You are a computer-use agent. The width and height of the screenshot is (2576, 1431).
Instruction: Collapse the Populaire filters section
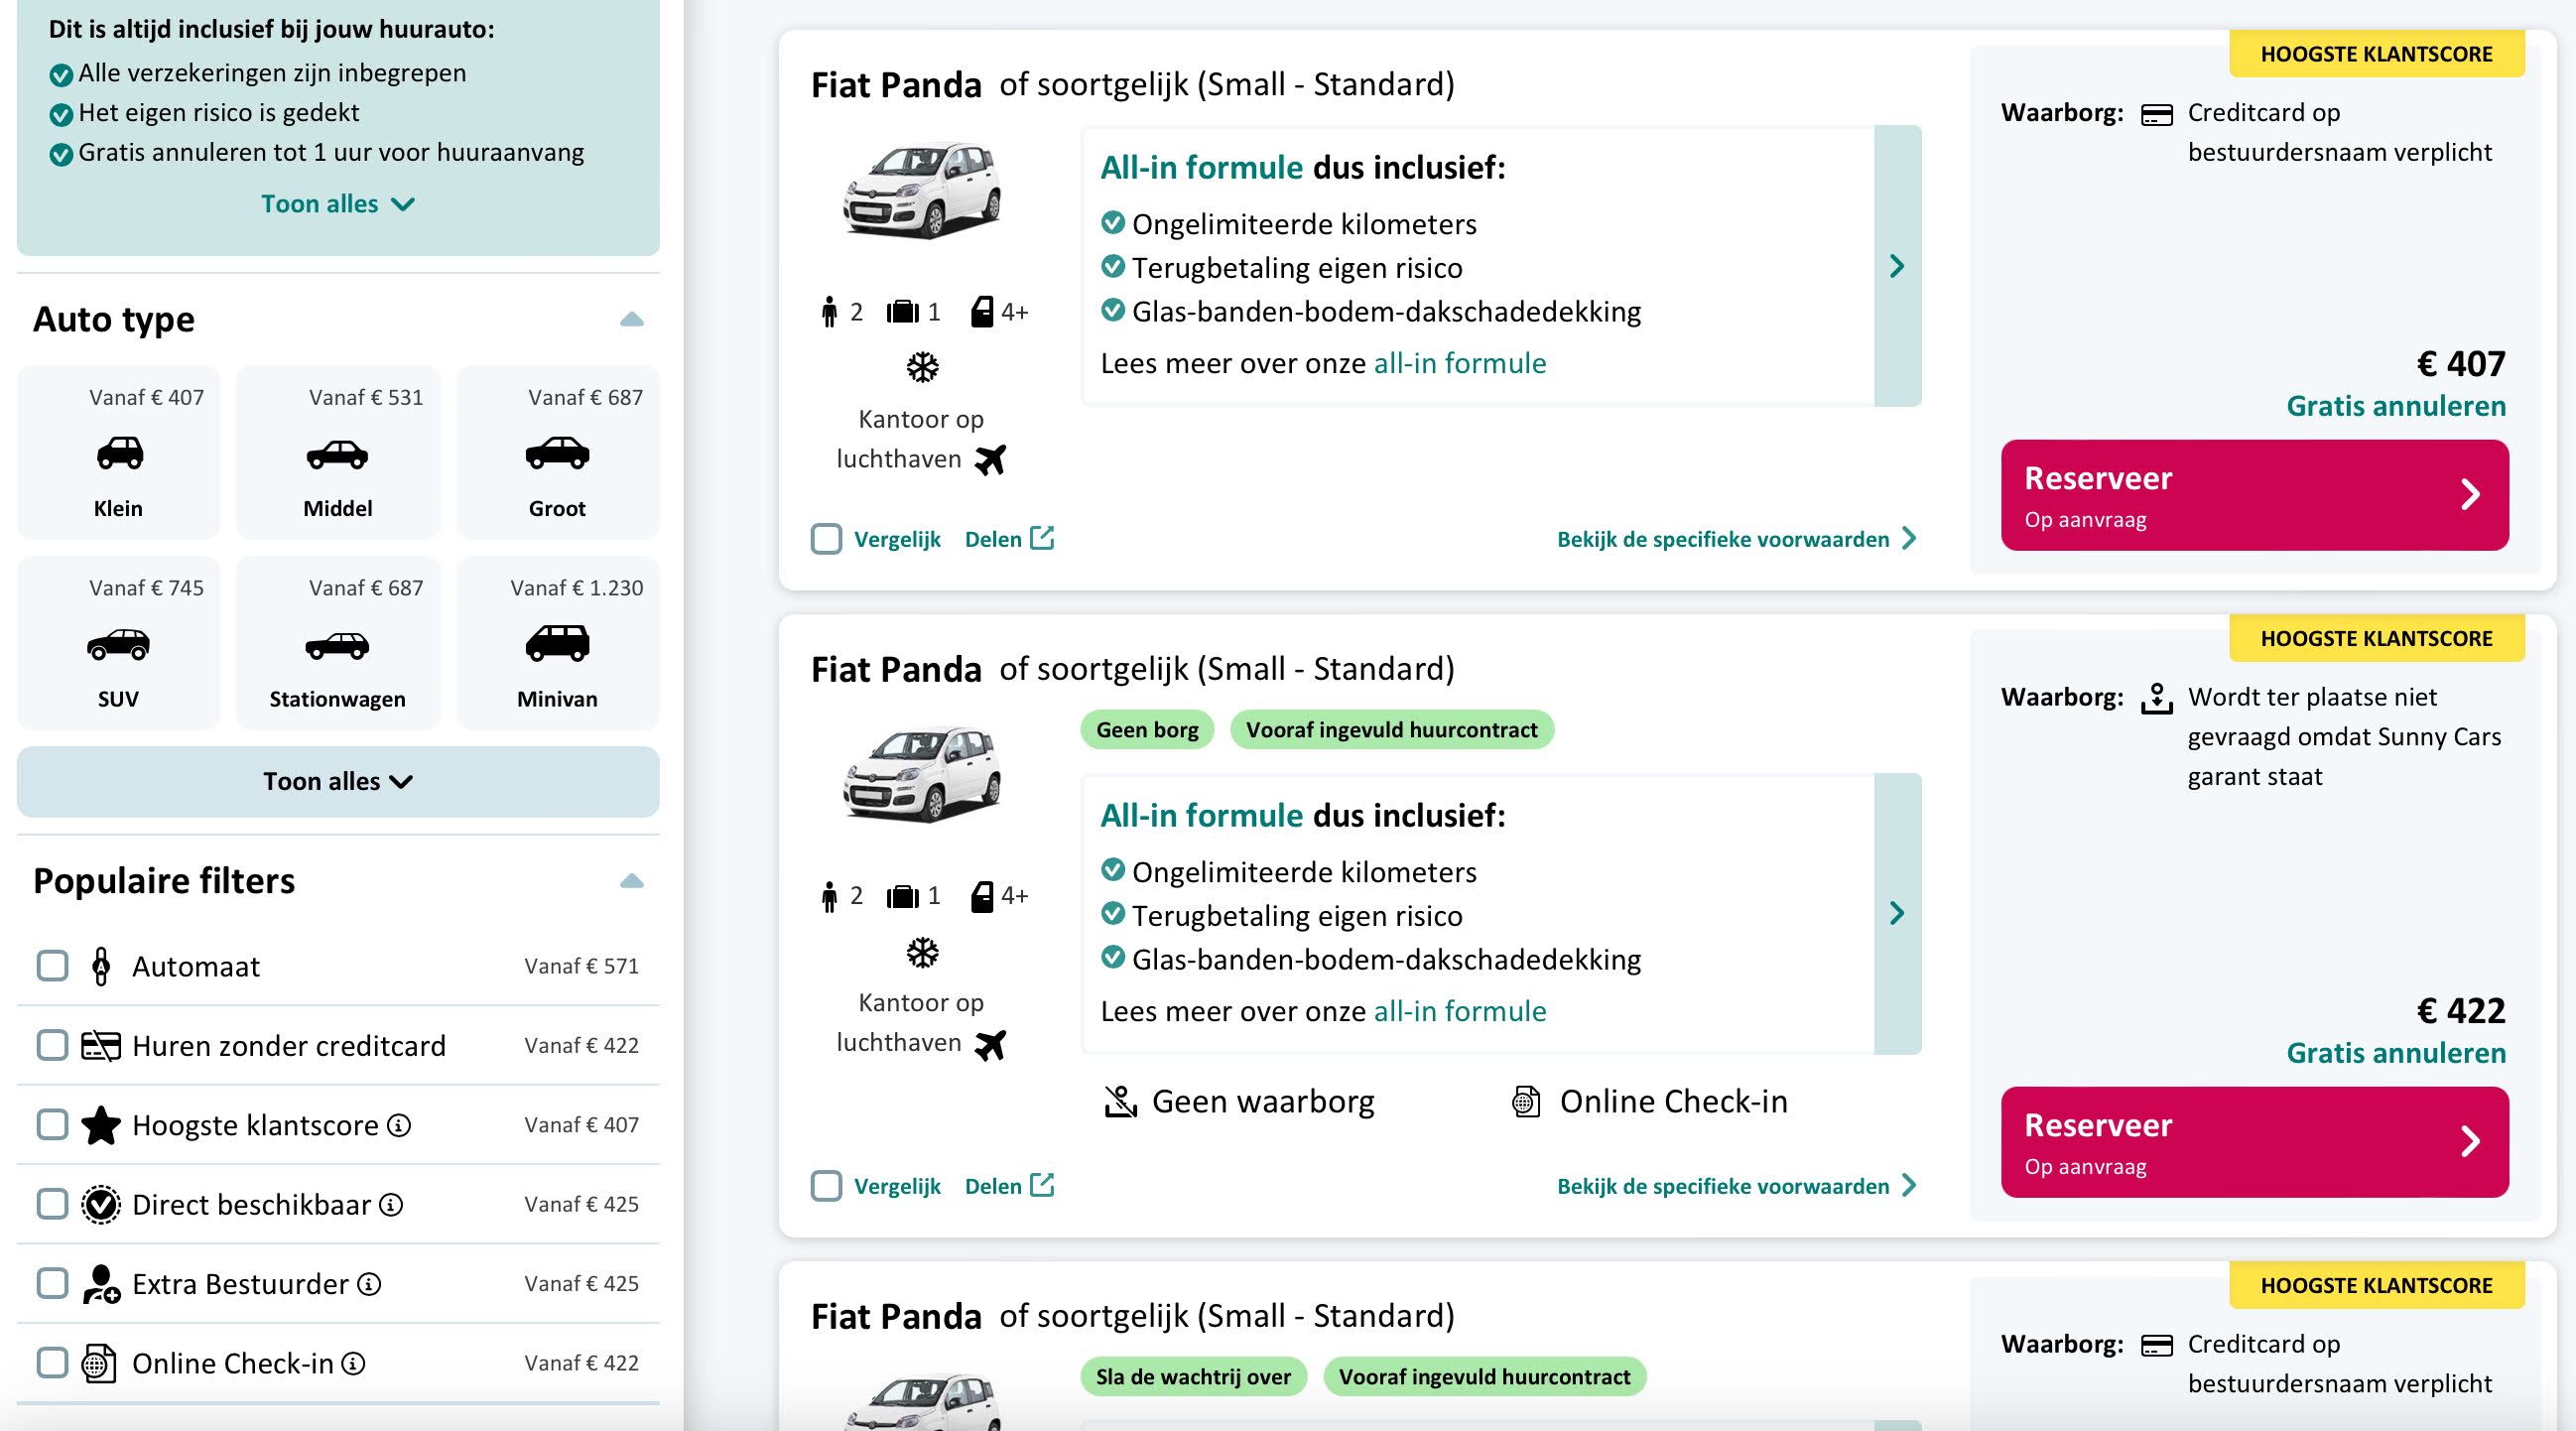[631, 881]
